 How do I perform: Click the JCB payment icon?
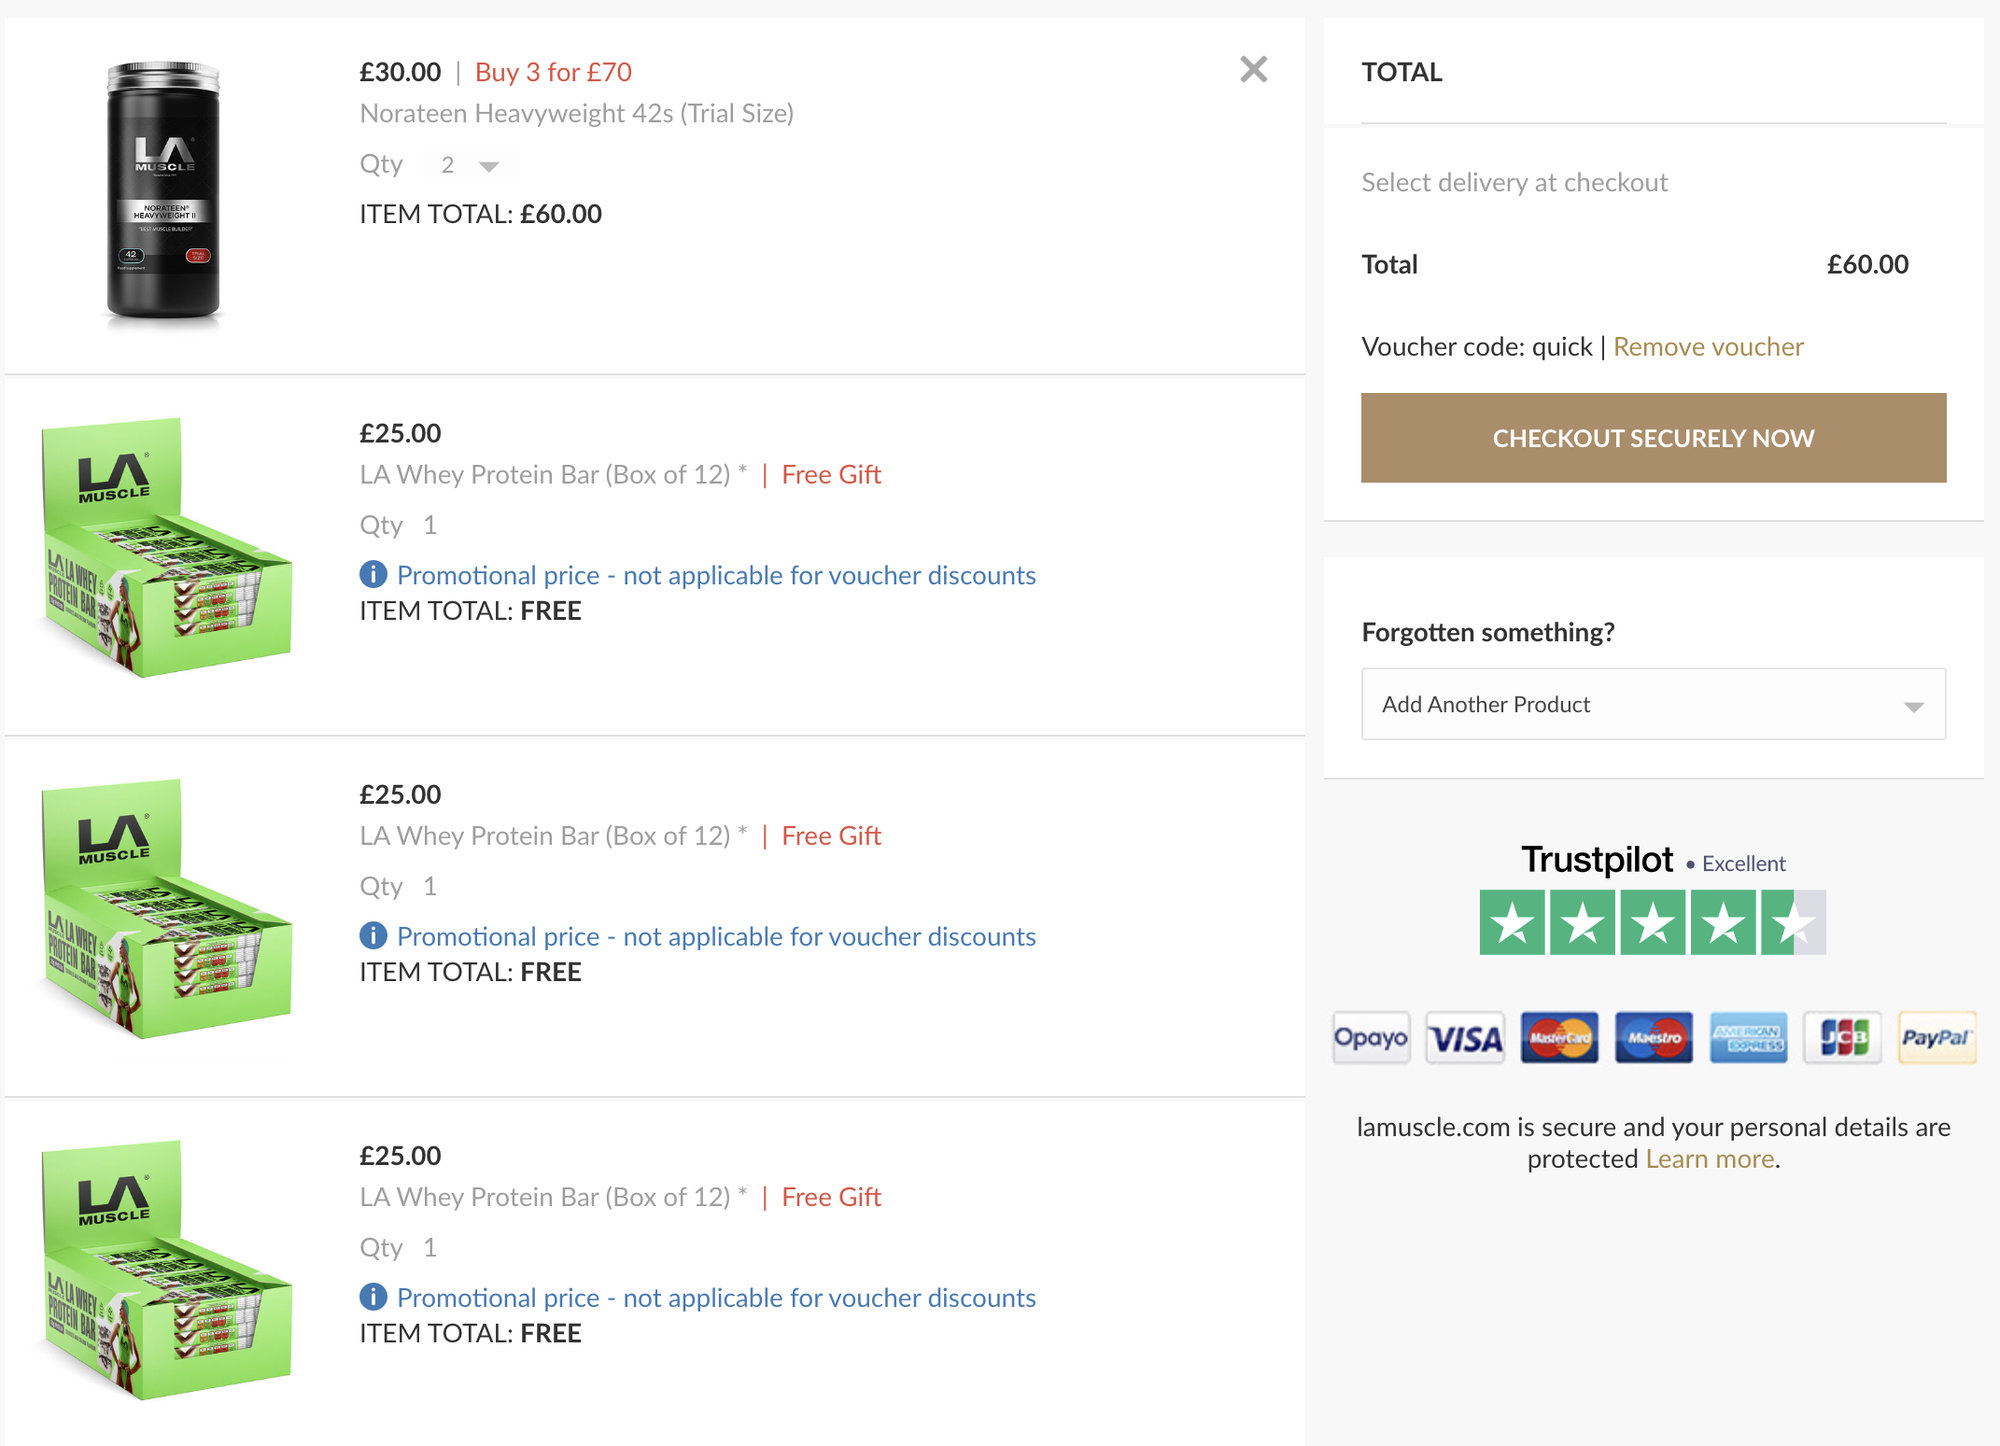click(x=1842, y=1038)
